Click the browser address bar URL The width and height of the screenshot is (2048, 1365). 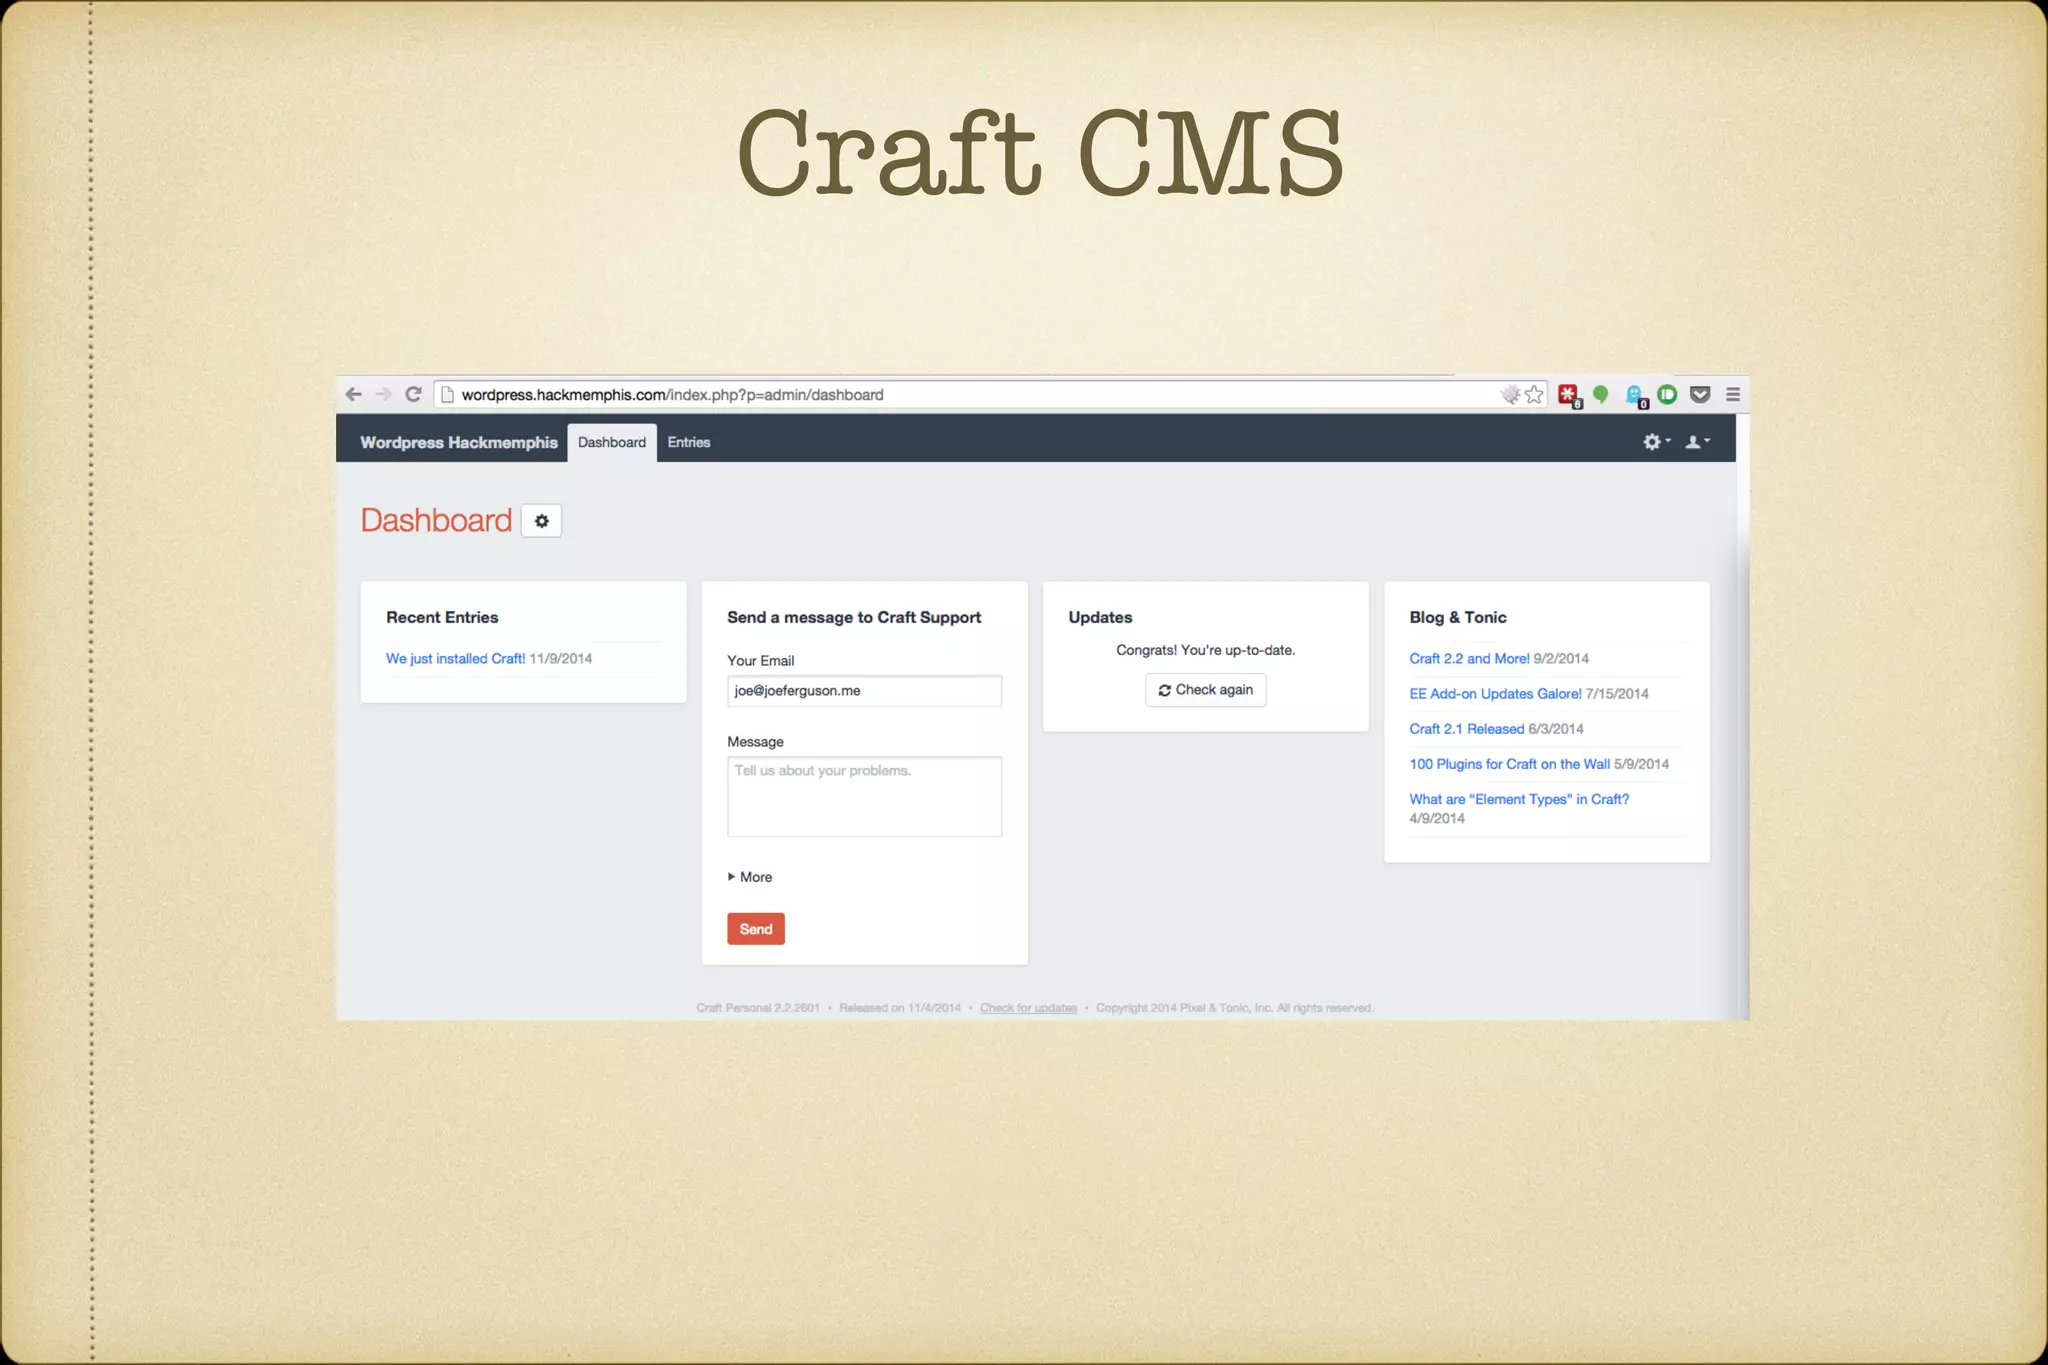pyautogui.click(x=672, y=395)
